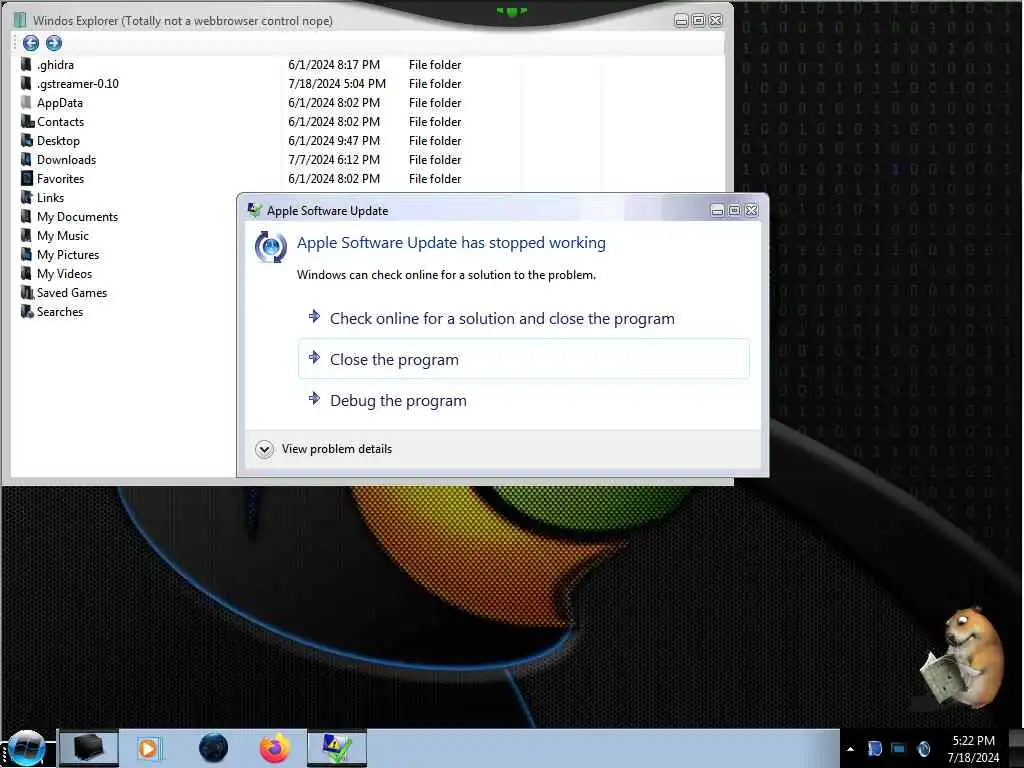Image resolution: width=1024 pixels, height=768 pixels.
Task: Select the Saved Games folder icon
Action: click(27, 292)
